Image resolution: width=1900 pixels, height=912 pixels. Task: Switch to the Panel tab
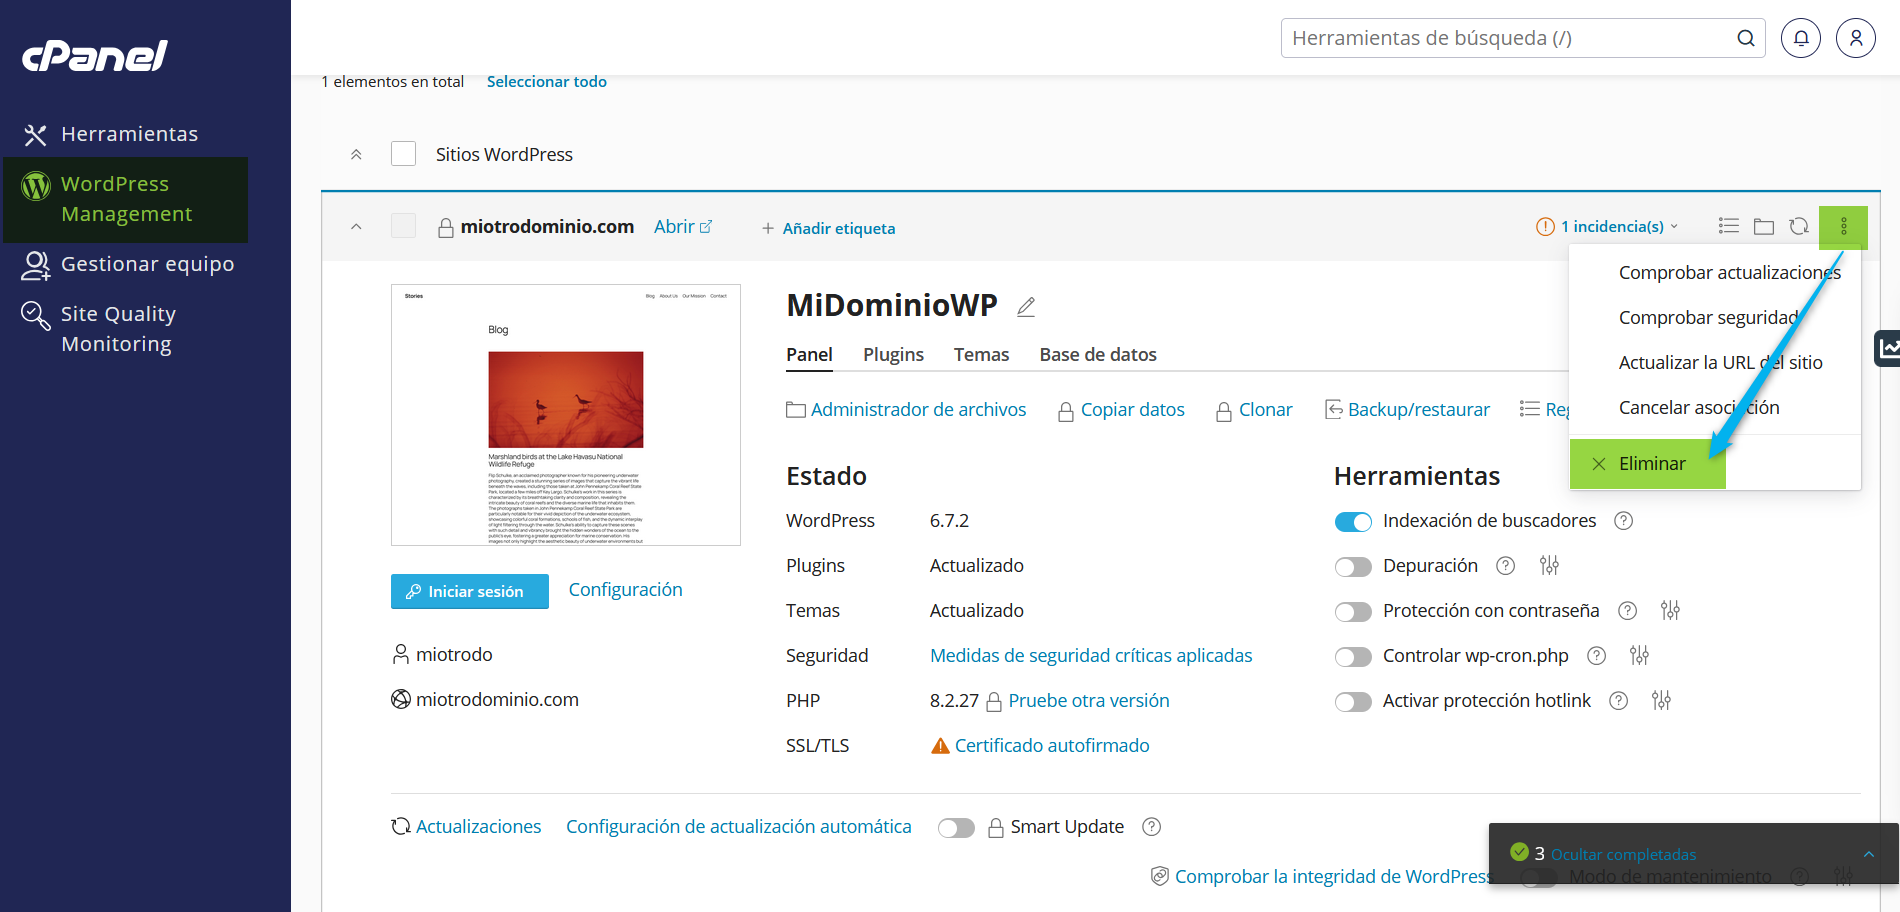(x=809, y=355)
